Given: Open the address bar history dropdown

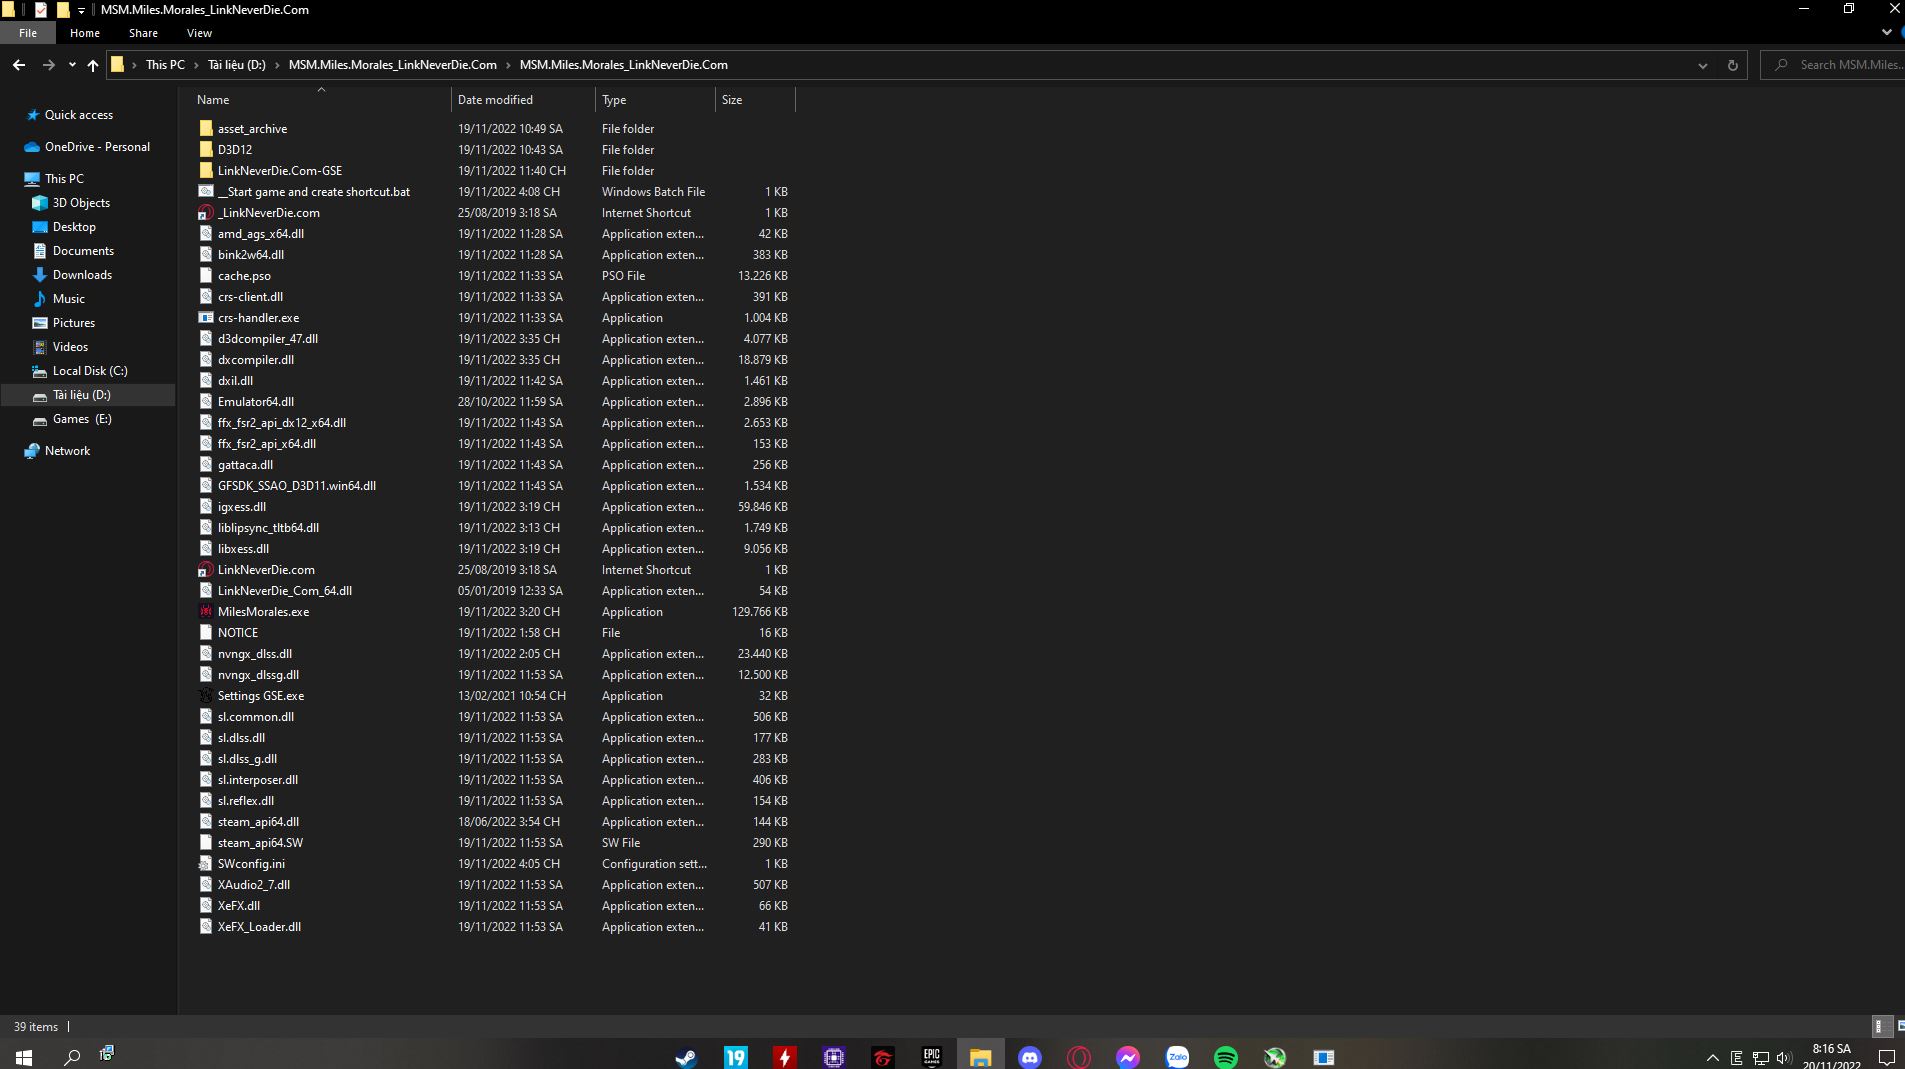Looking at the screenshot, I should 1702,65.
